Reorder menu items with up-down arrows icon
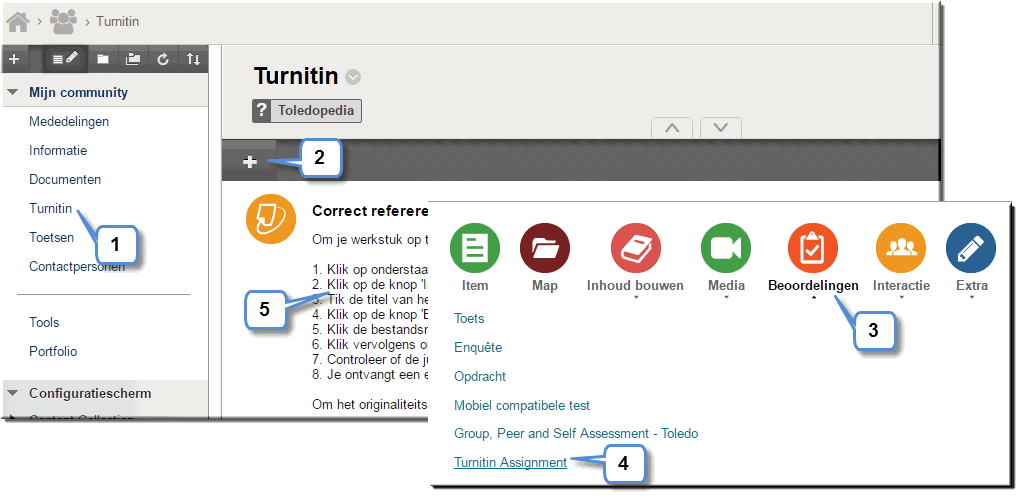 193,59
